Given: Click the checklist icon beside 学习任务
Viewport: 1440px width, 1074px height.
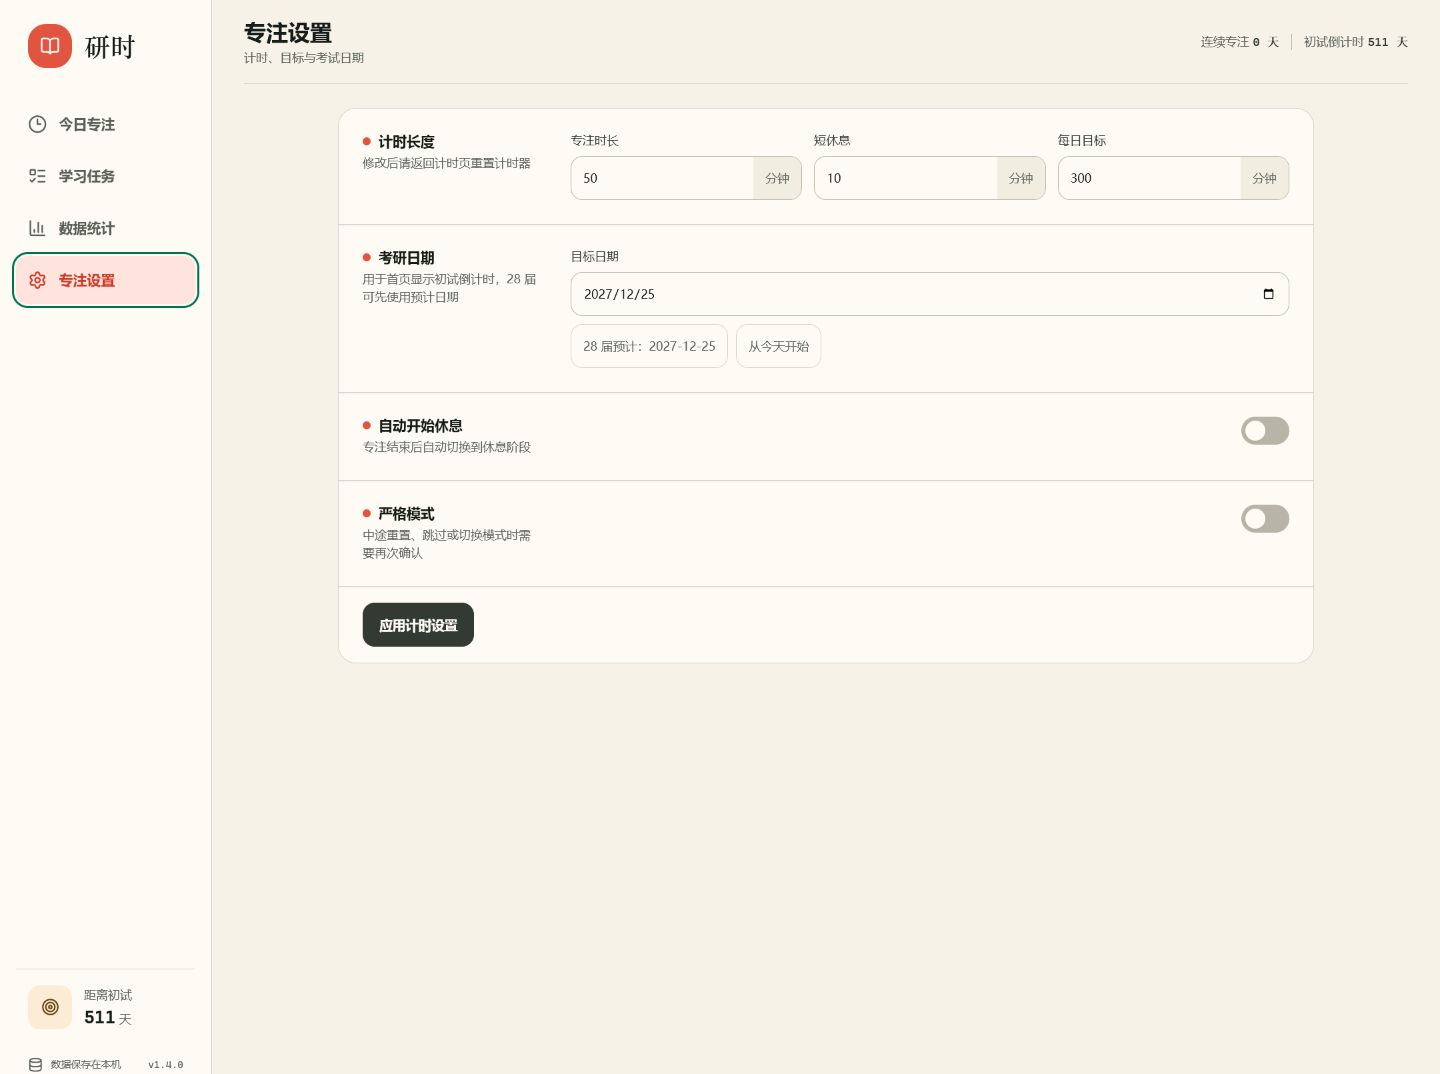Looking at the screenshot, I should click(x=37, y=176).
